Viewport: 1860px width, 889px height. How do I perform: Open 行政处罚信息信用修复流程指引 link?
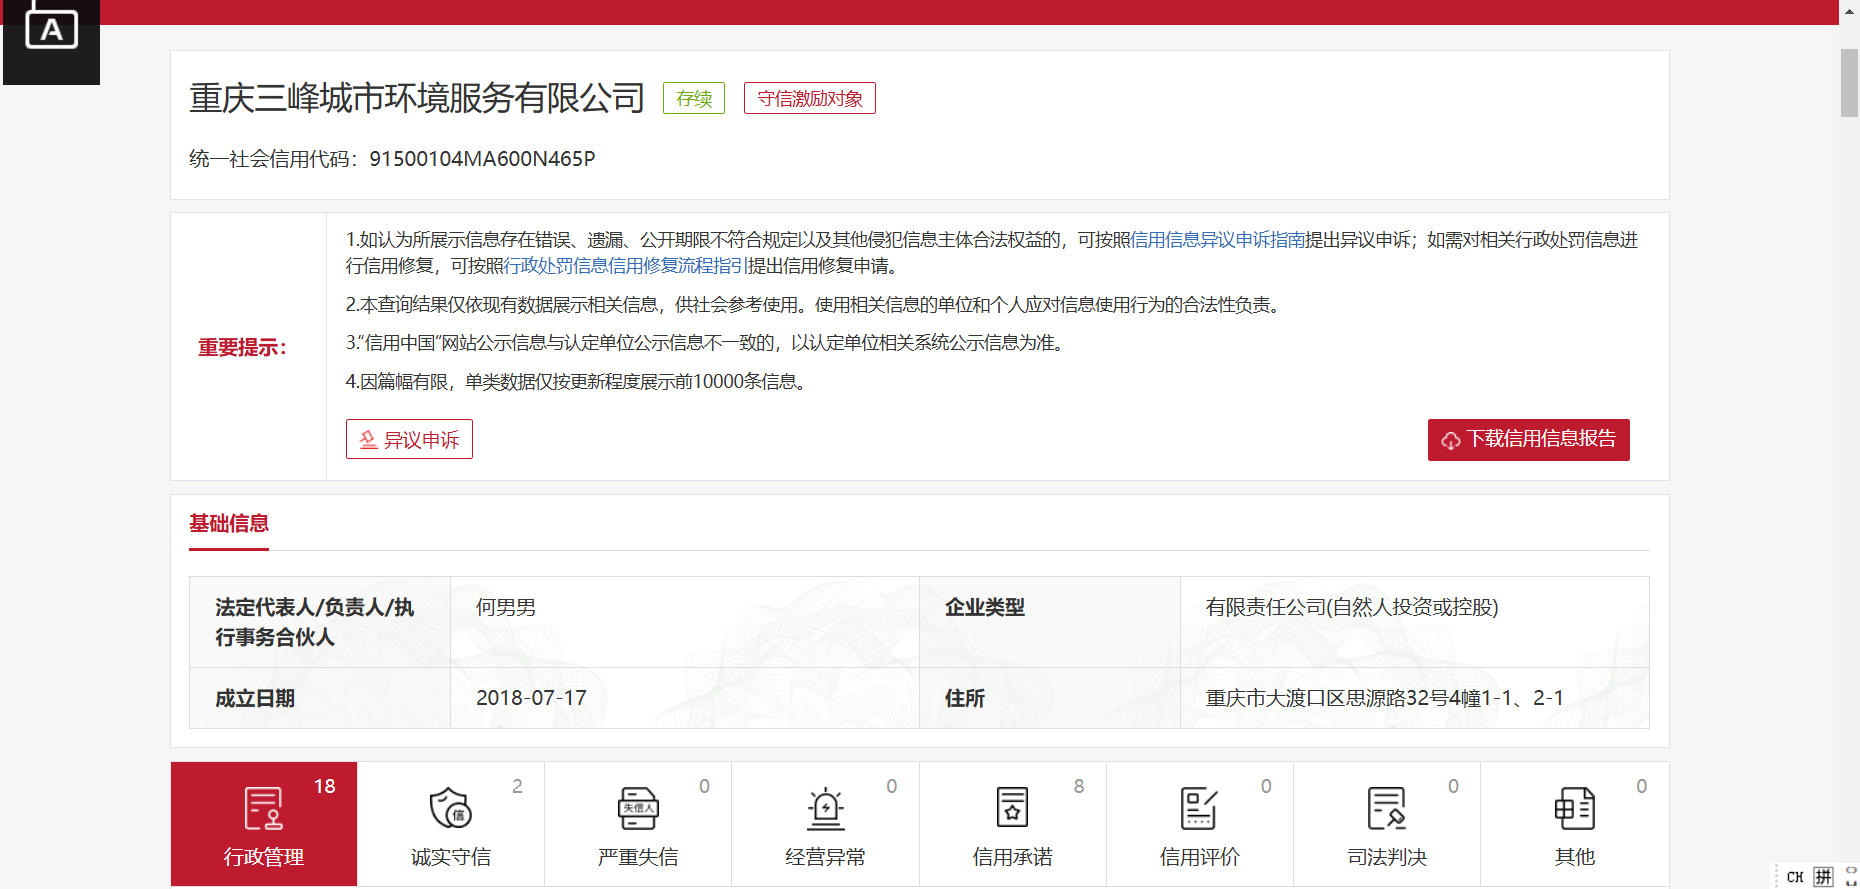(x=625, y=266)
